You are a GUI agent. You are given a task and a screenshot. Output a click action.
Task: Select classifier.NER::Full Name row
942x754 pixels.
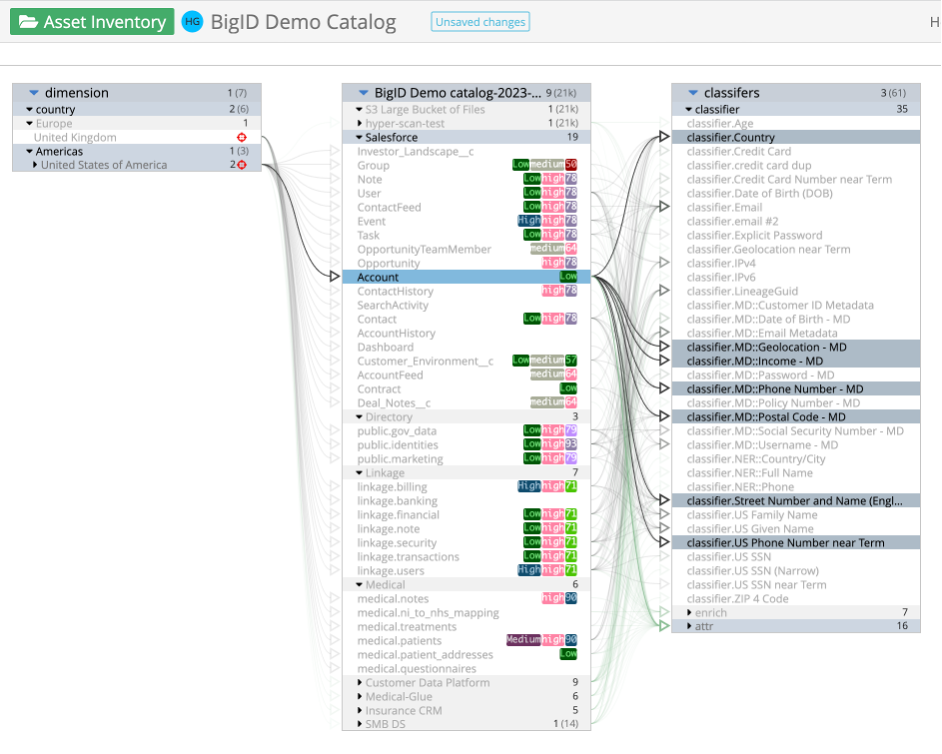796,473
